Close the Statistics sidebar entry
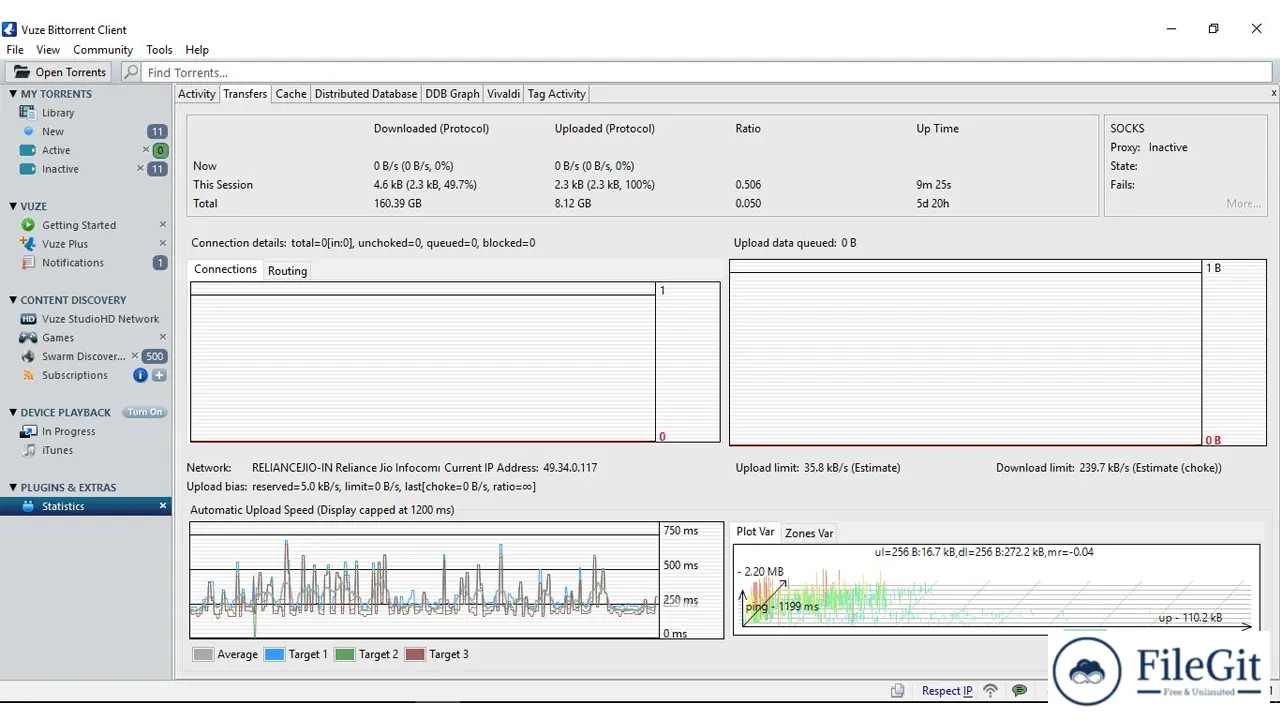Viewport: 1280px width, 720px height. pos(163,506)
